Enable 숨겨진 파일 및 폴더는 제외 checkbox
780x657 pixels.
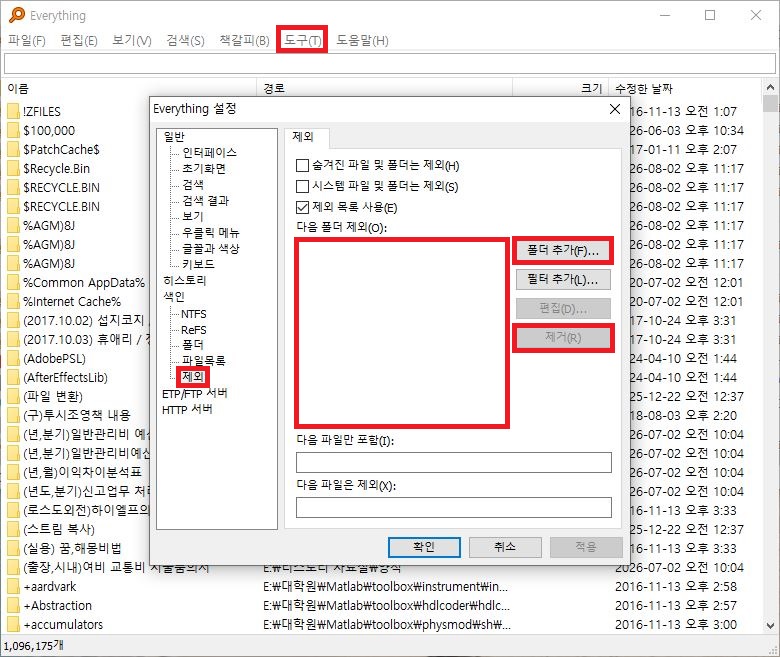tap(302, 165)
